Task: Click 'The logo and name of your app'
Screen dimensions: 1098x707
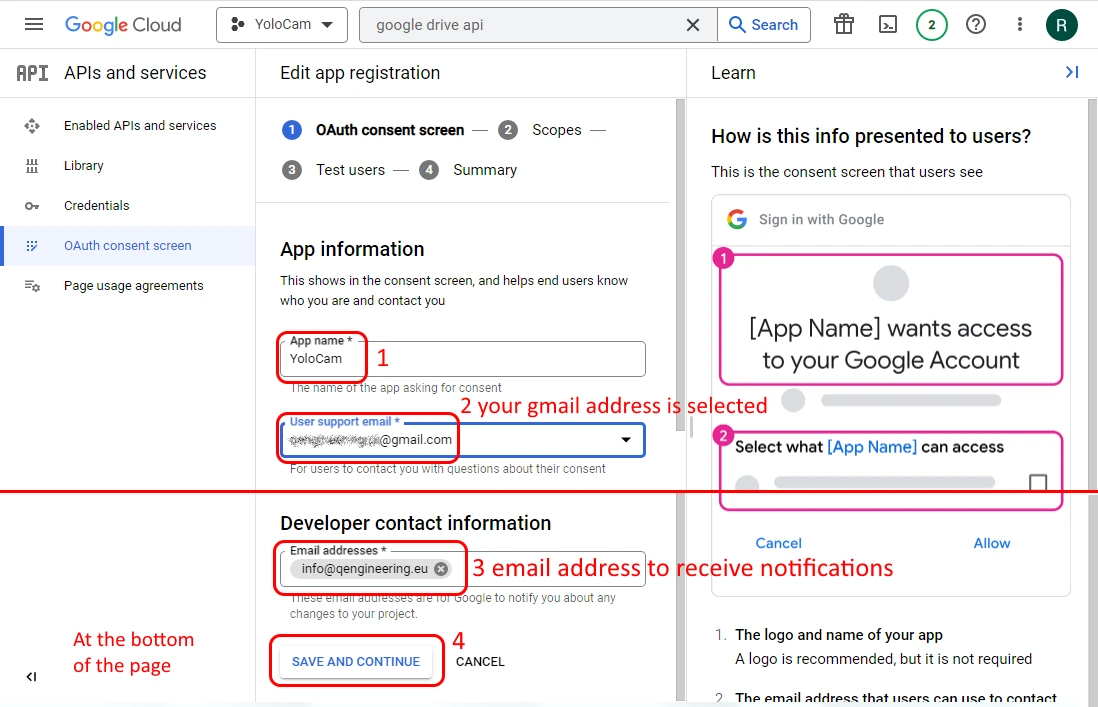Action: click(839, 635)
